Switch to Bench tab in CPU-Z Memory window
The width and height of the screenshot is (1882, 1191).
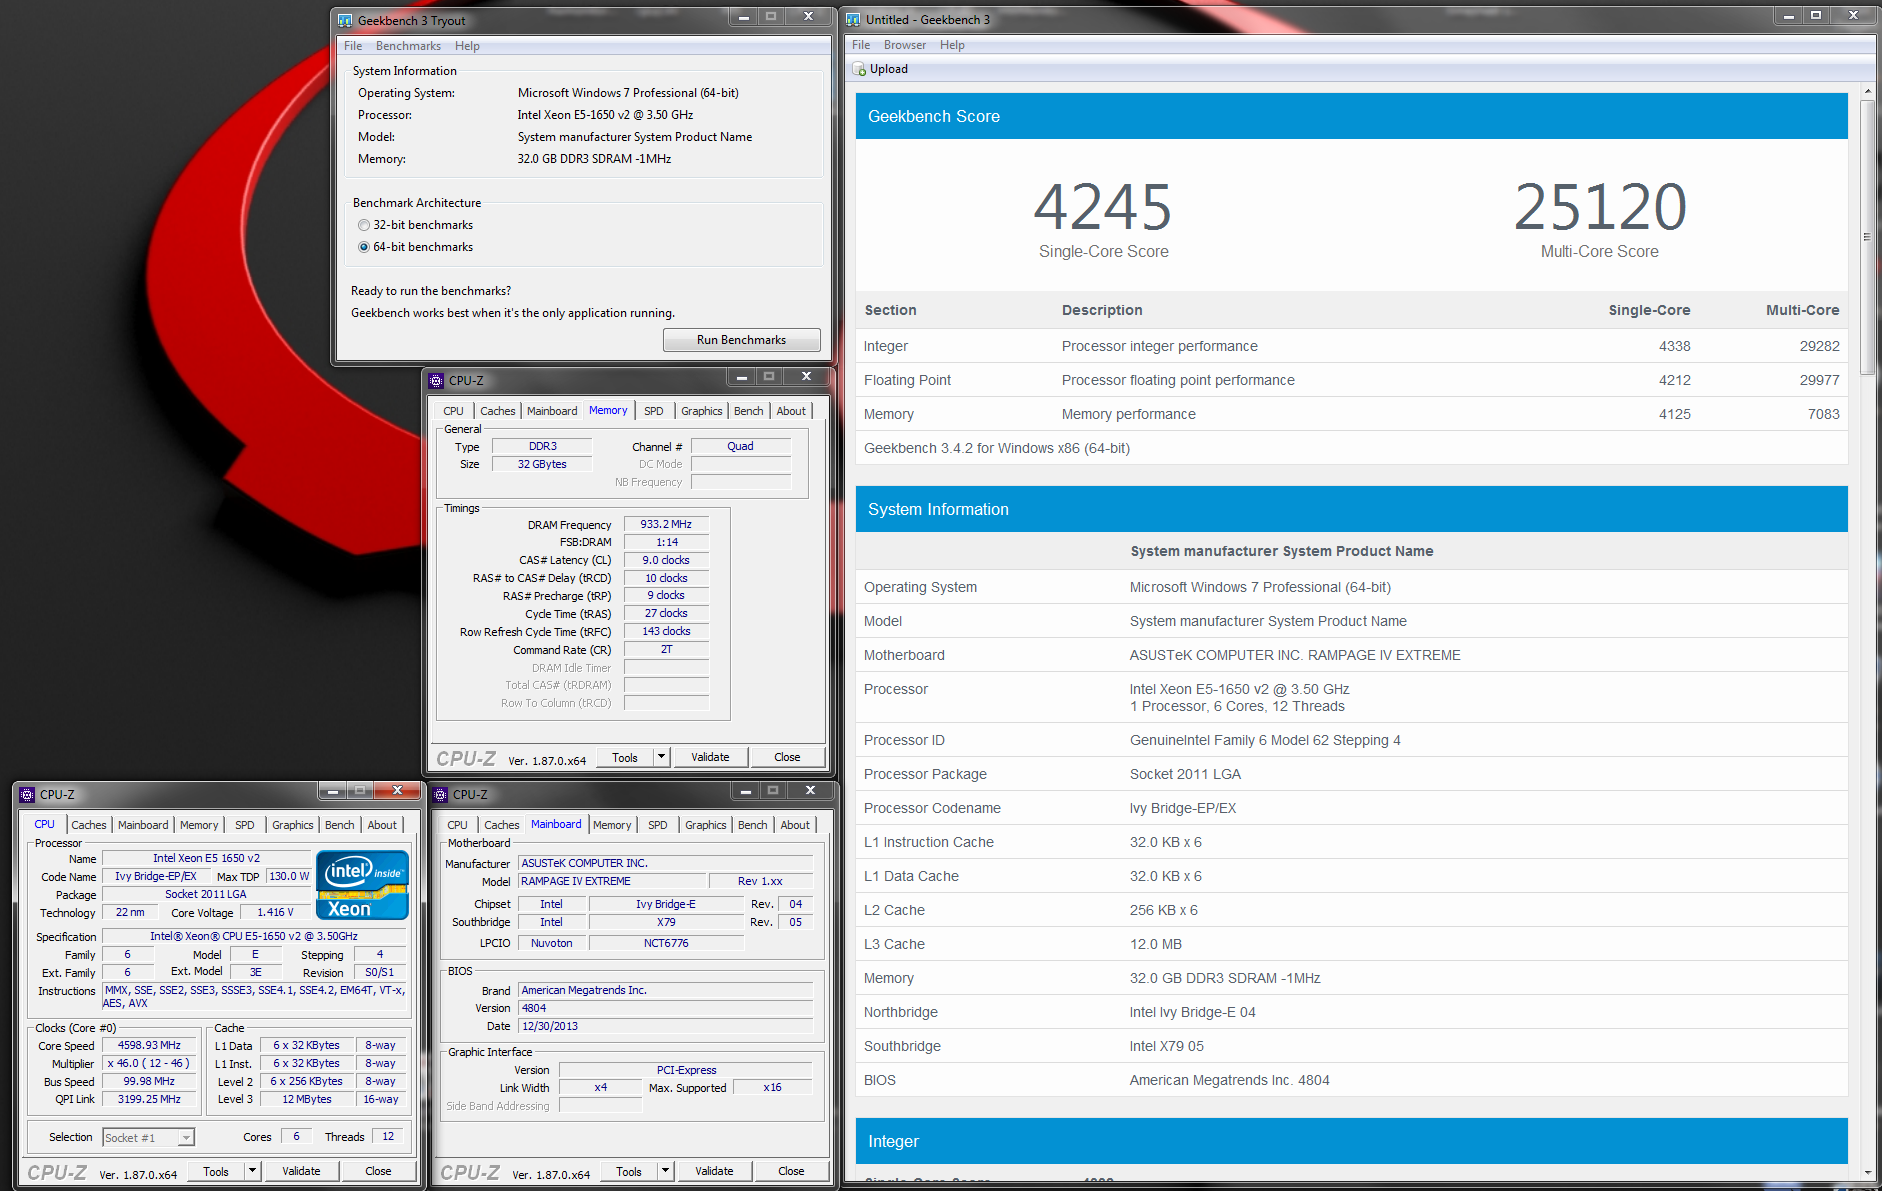click(748, 411)
